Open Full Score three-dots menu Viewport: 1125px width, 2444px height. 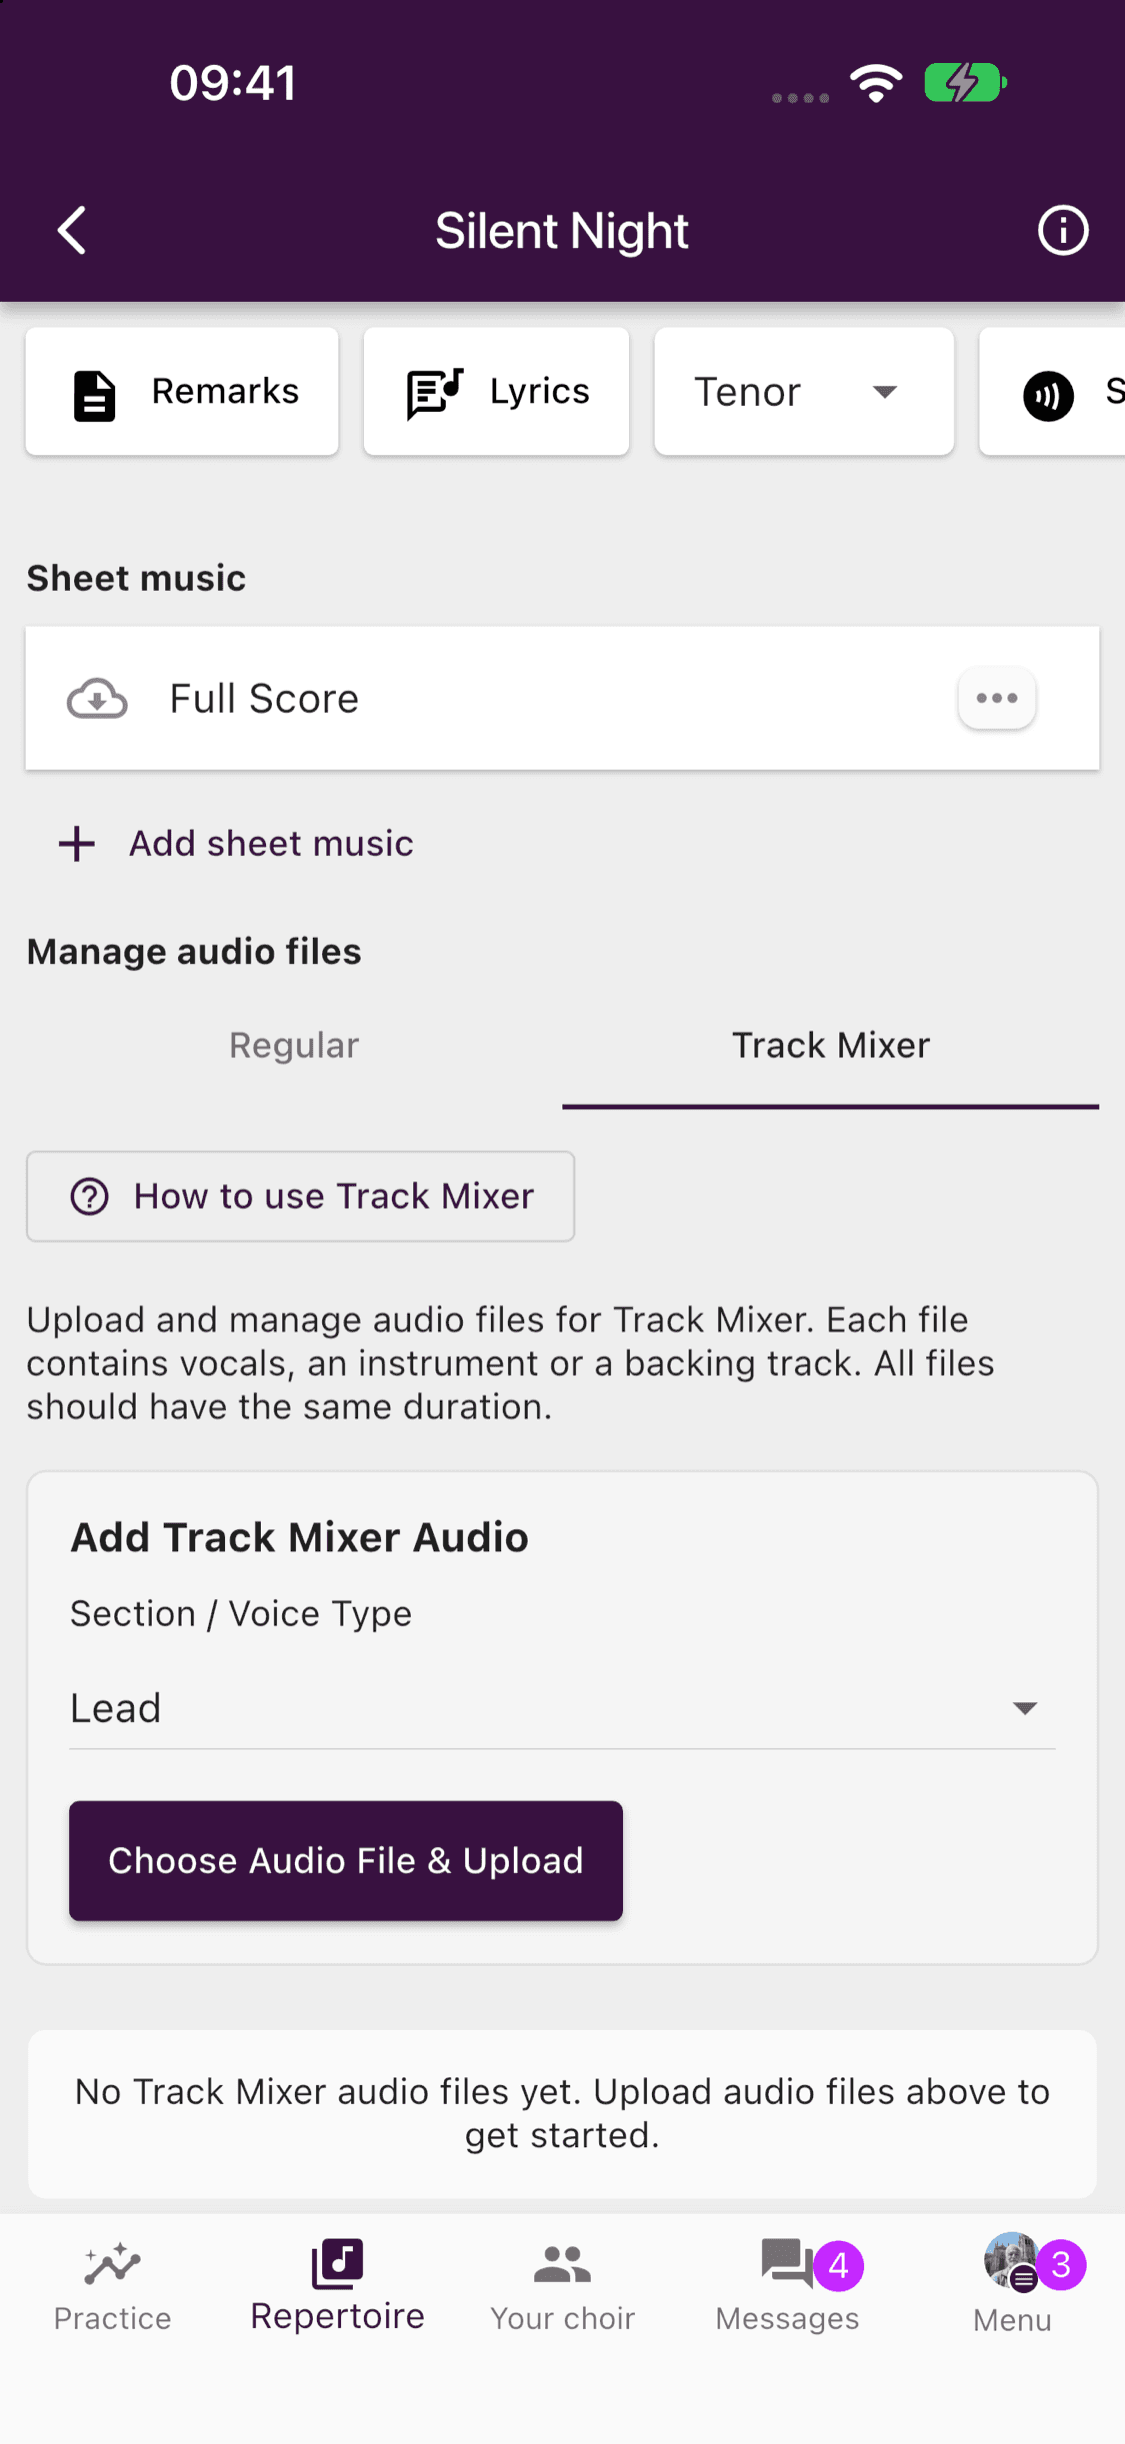point(997,698)
